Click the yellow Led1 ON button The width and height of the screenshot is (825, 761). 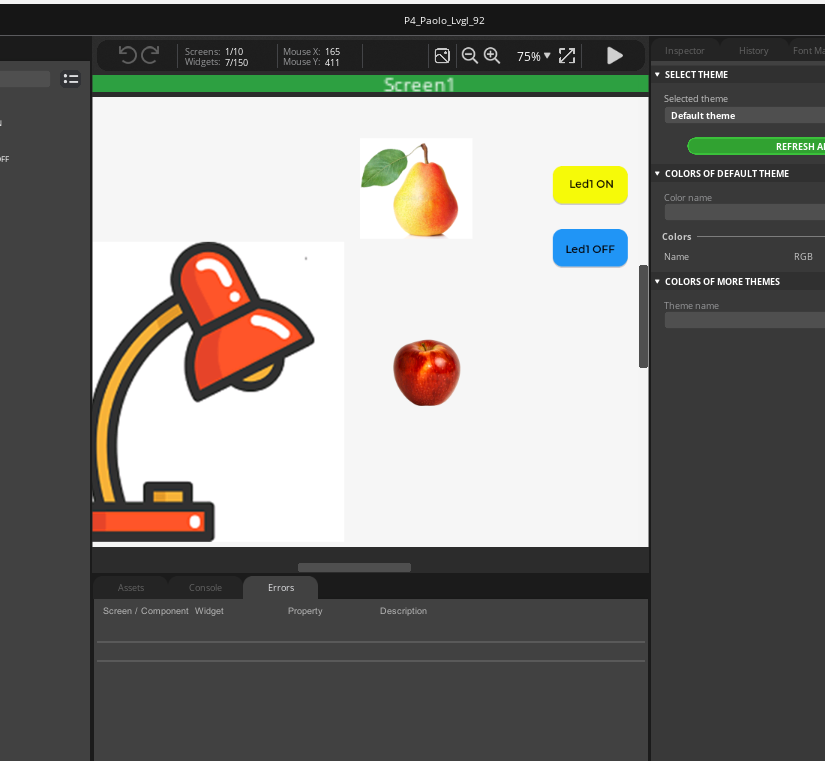click(x=590, y=185)
